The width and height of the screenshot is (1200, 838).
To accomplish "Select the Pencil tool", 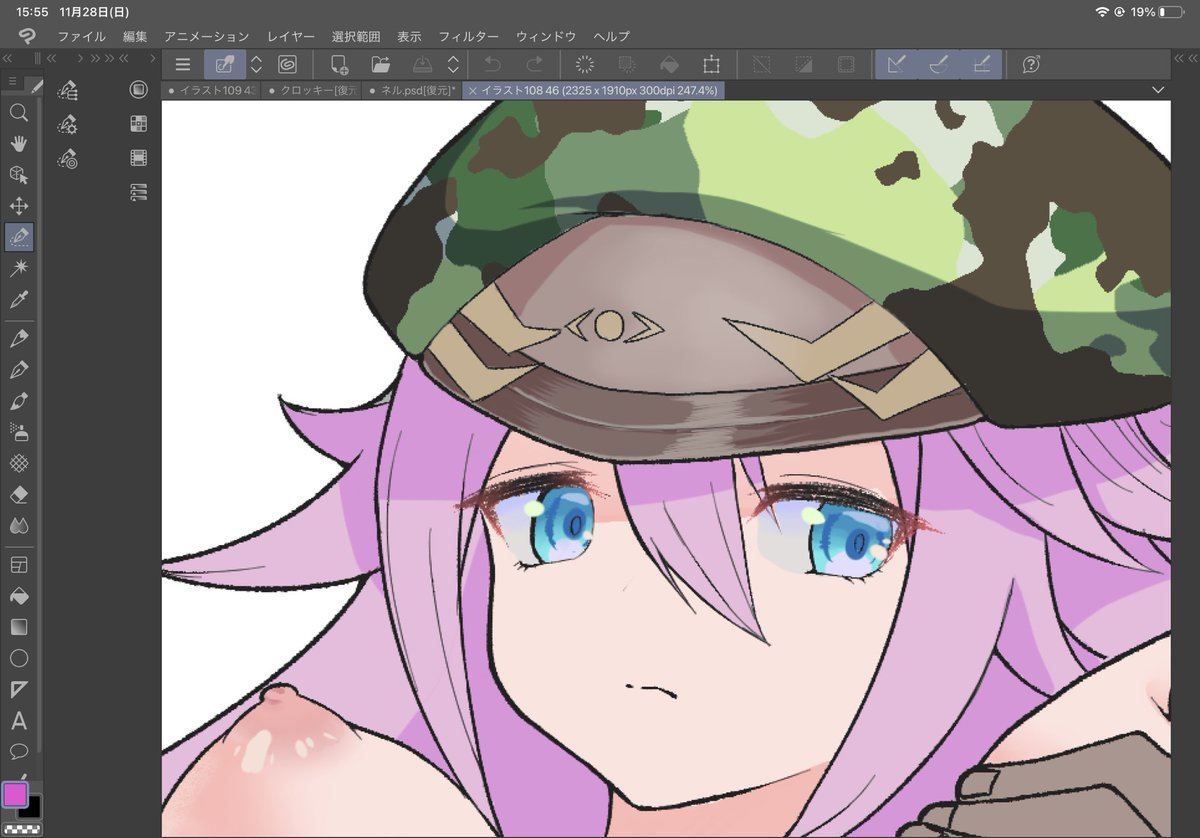I will click(19, 369).
